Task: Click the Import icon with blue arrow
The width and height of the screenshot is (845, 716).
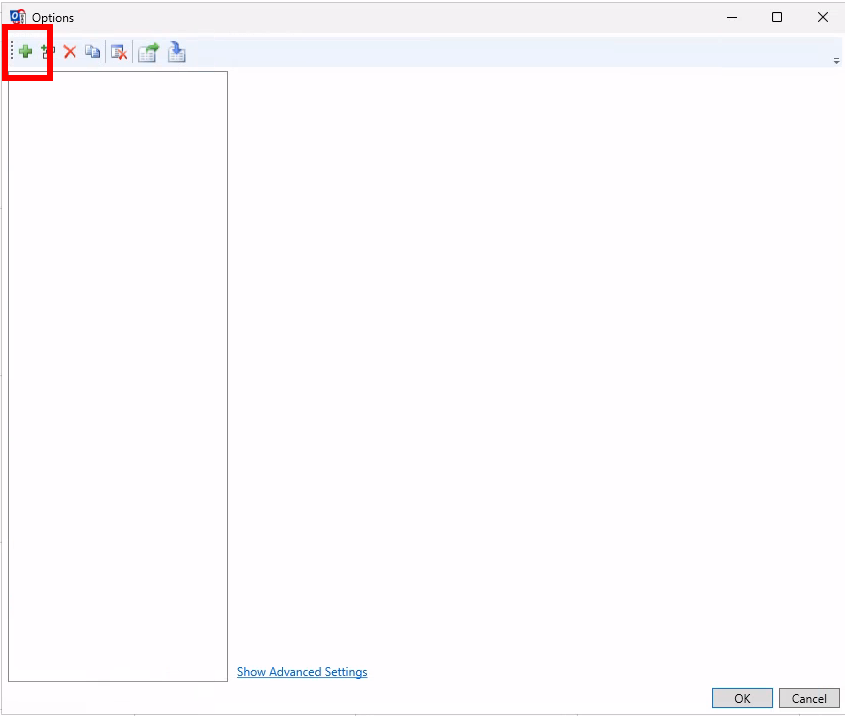Action: click(176, 52)
